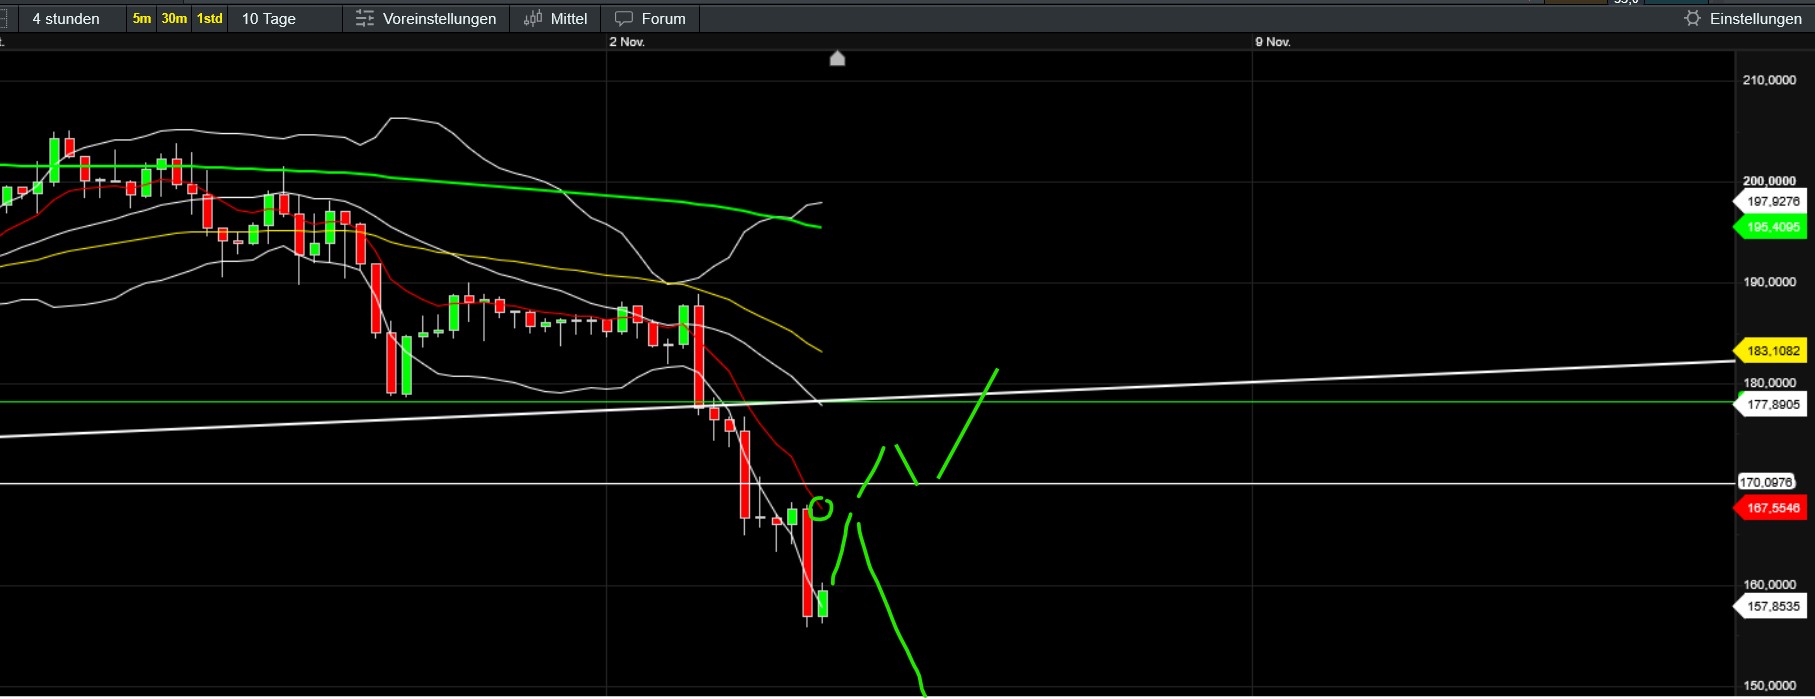Open Einstellungen gear settings
1815x699 pixels.
coord(1743,19)
